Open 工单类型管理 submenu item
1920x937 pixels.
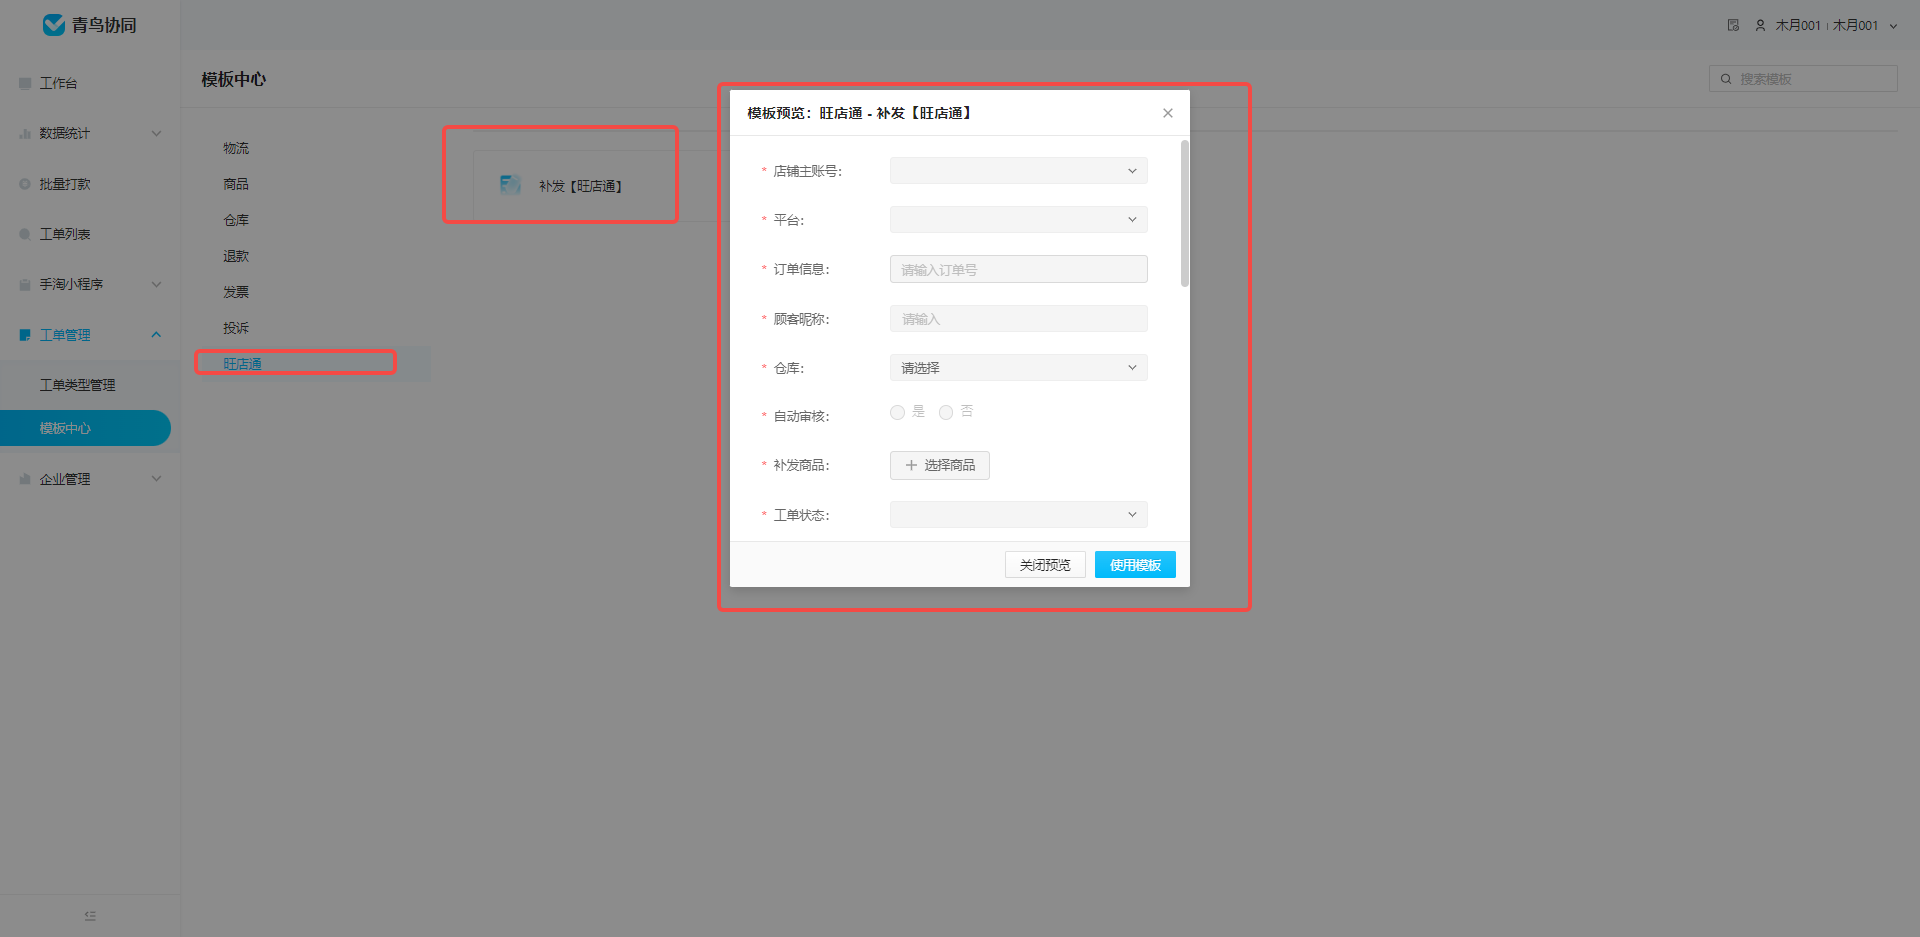[x=78, y=385]
